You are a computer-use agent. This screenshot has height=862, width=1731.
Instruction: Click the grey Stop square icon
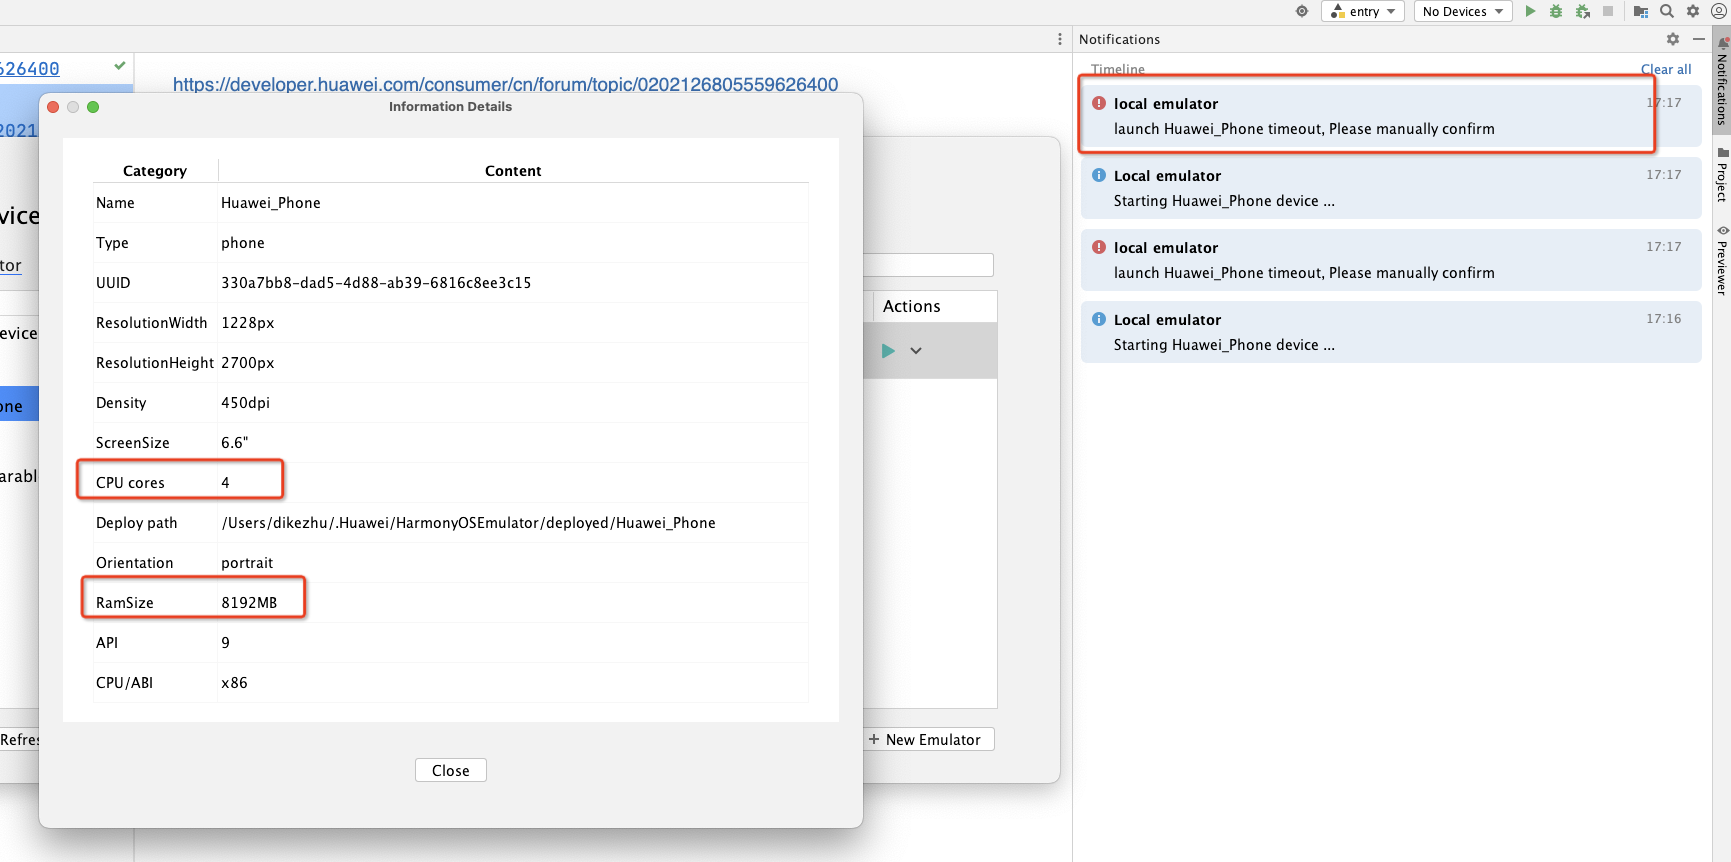1608,11
